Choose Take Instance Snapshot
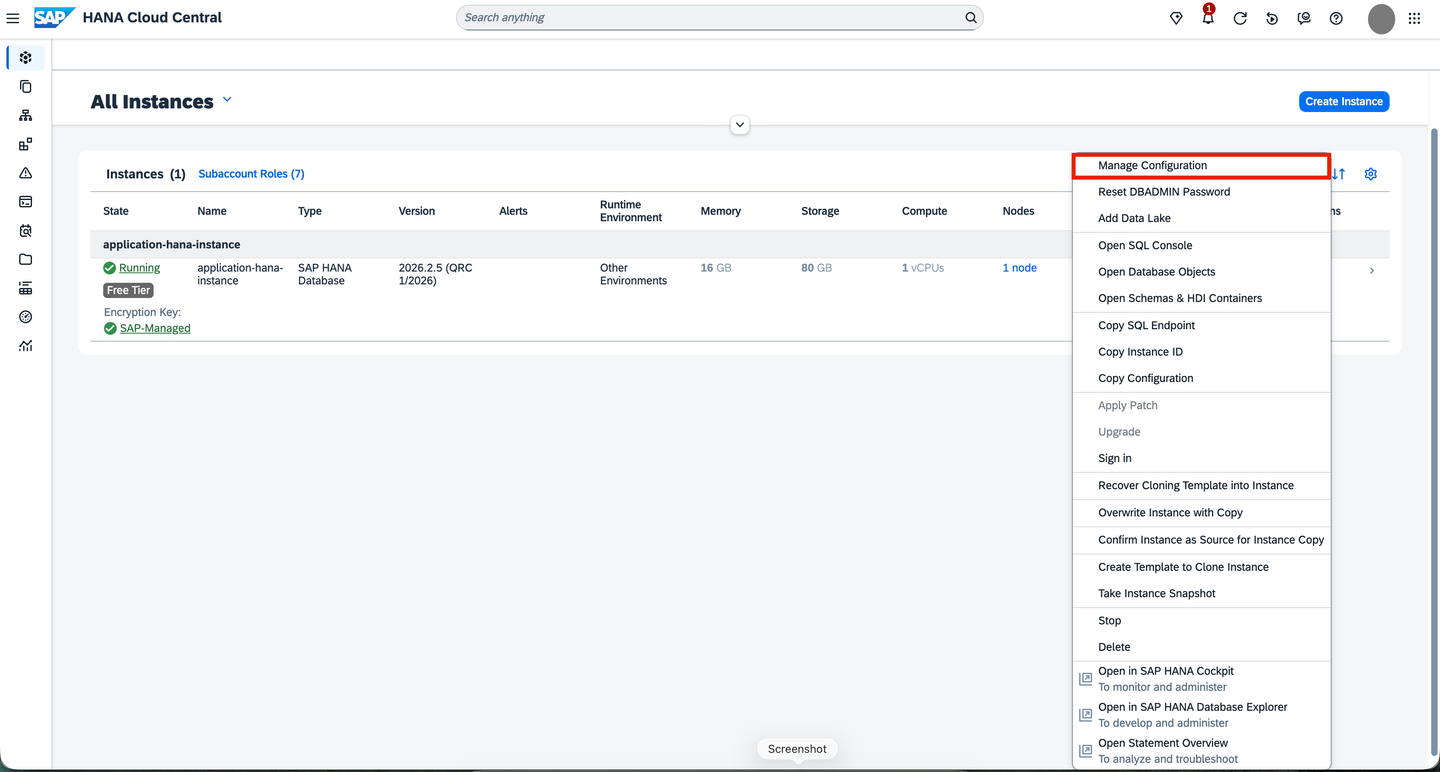The image size is (1440, 772). [x=1201, y=593]
